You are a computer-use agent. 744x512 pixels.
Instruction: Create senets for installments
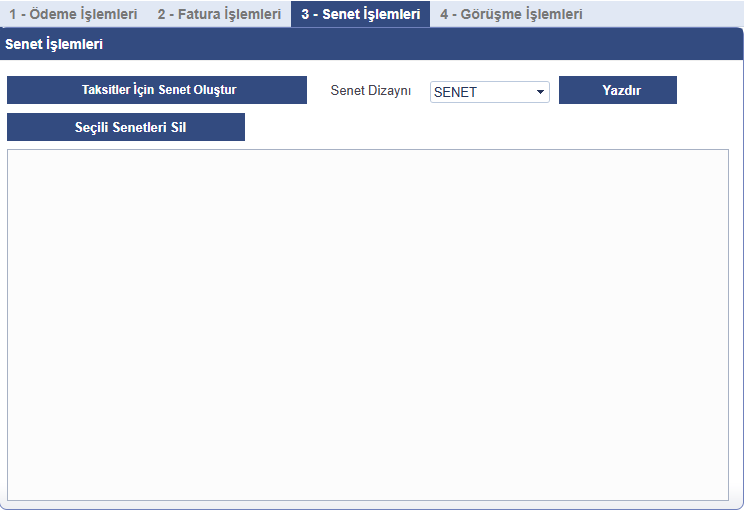pyautogui.click(x=157, y=90)
